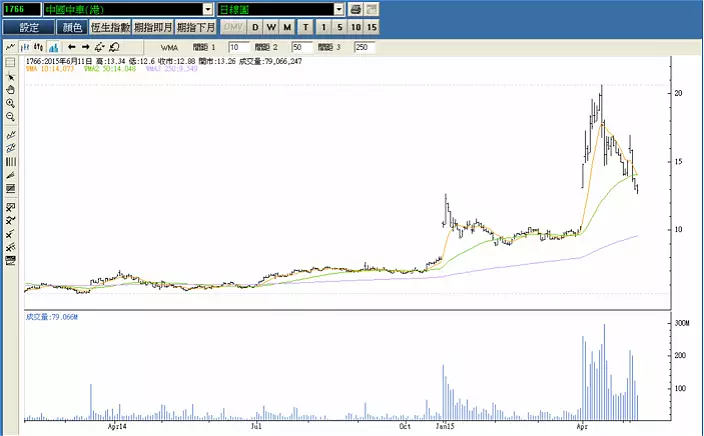Toggle the bar chart (OHLC) style
Viewport: 704px width, 436px height.
[x=25, y=46]
